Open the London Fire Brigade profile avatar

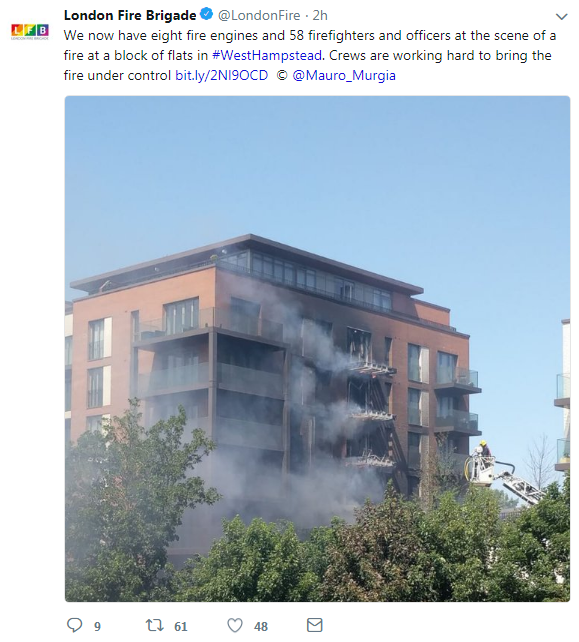[30, 32]
